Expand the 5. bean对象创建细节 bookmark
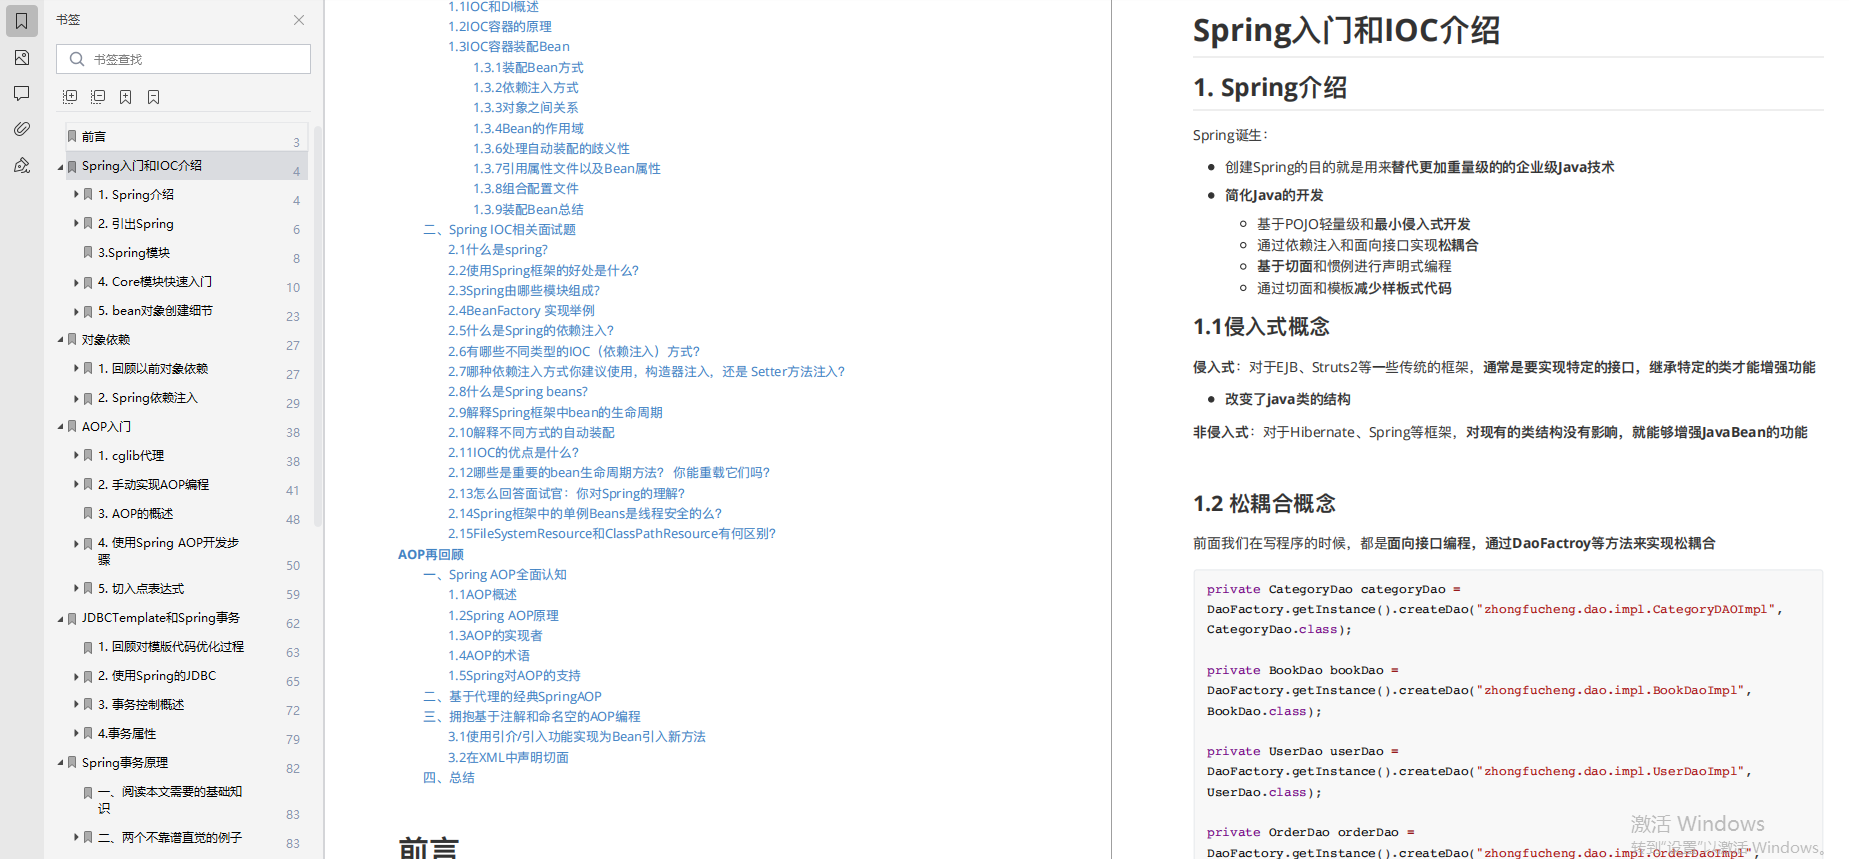The width and height of the screenshot is (1849, 859). coord(76,311)
